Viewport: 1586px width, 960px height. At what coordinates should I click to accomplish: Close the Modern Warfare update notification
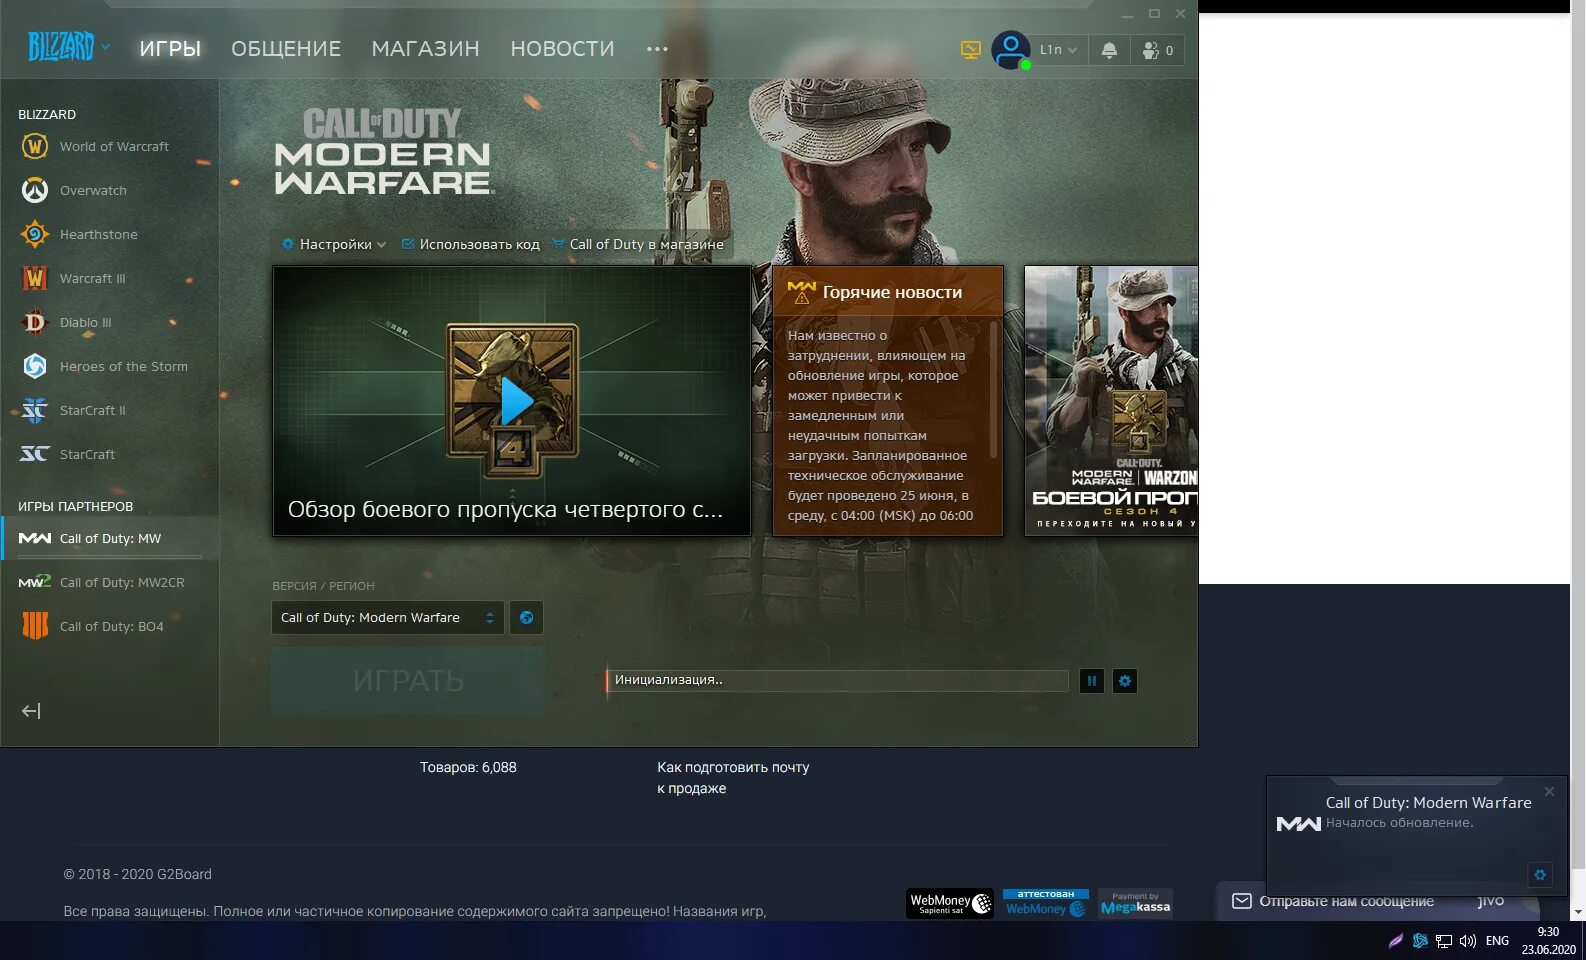pyautogui.click(x=1549, y=792)
